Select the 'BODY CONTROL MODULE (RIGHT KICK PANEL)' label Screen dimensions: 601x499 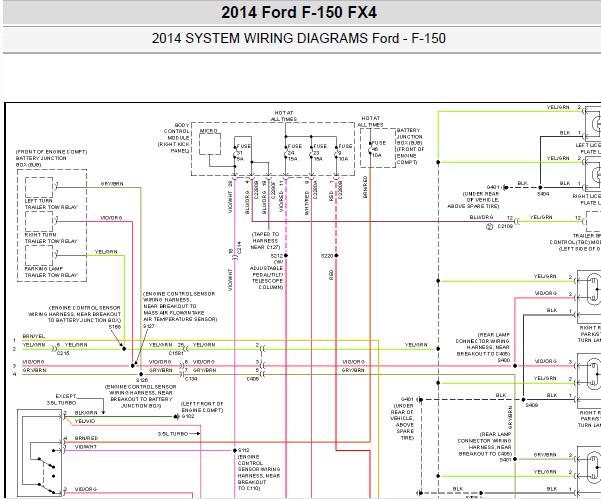pyautogui.click(x=174, y=138)
